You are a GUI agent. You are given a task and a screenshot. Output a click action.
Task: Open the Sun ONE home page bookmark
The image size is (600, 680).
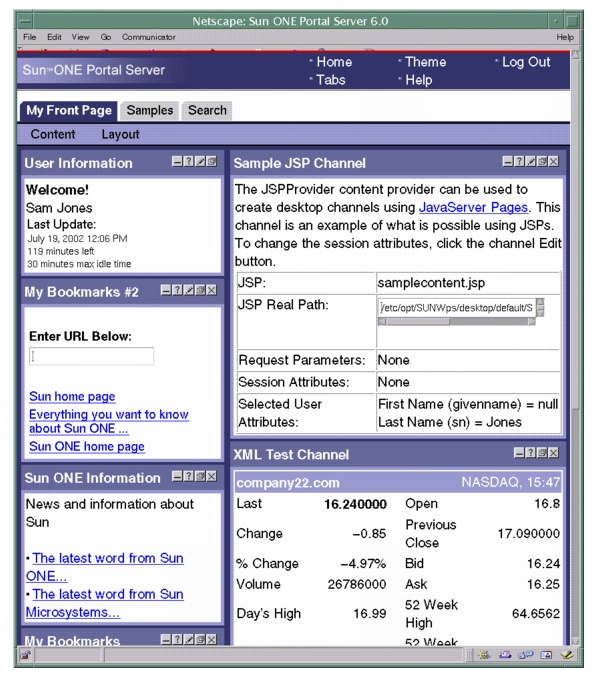87,446
